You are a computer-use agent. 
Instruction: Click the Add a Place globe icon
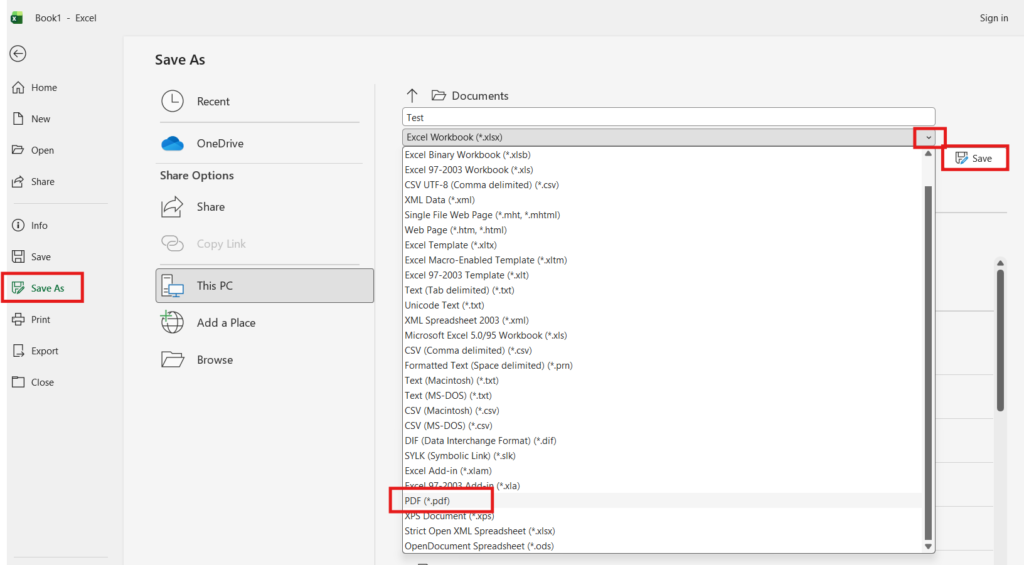coord(173,322)
